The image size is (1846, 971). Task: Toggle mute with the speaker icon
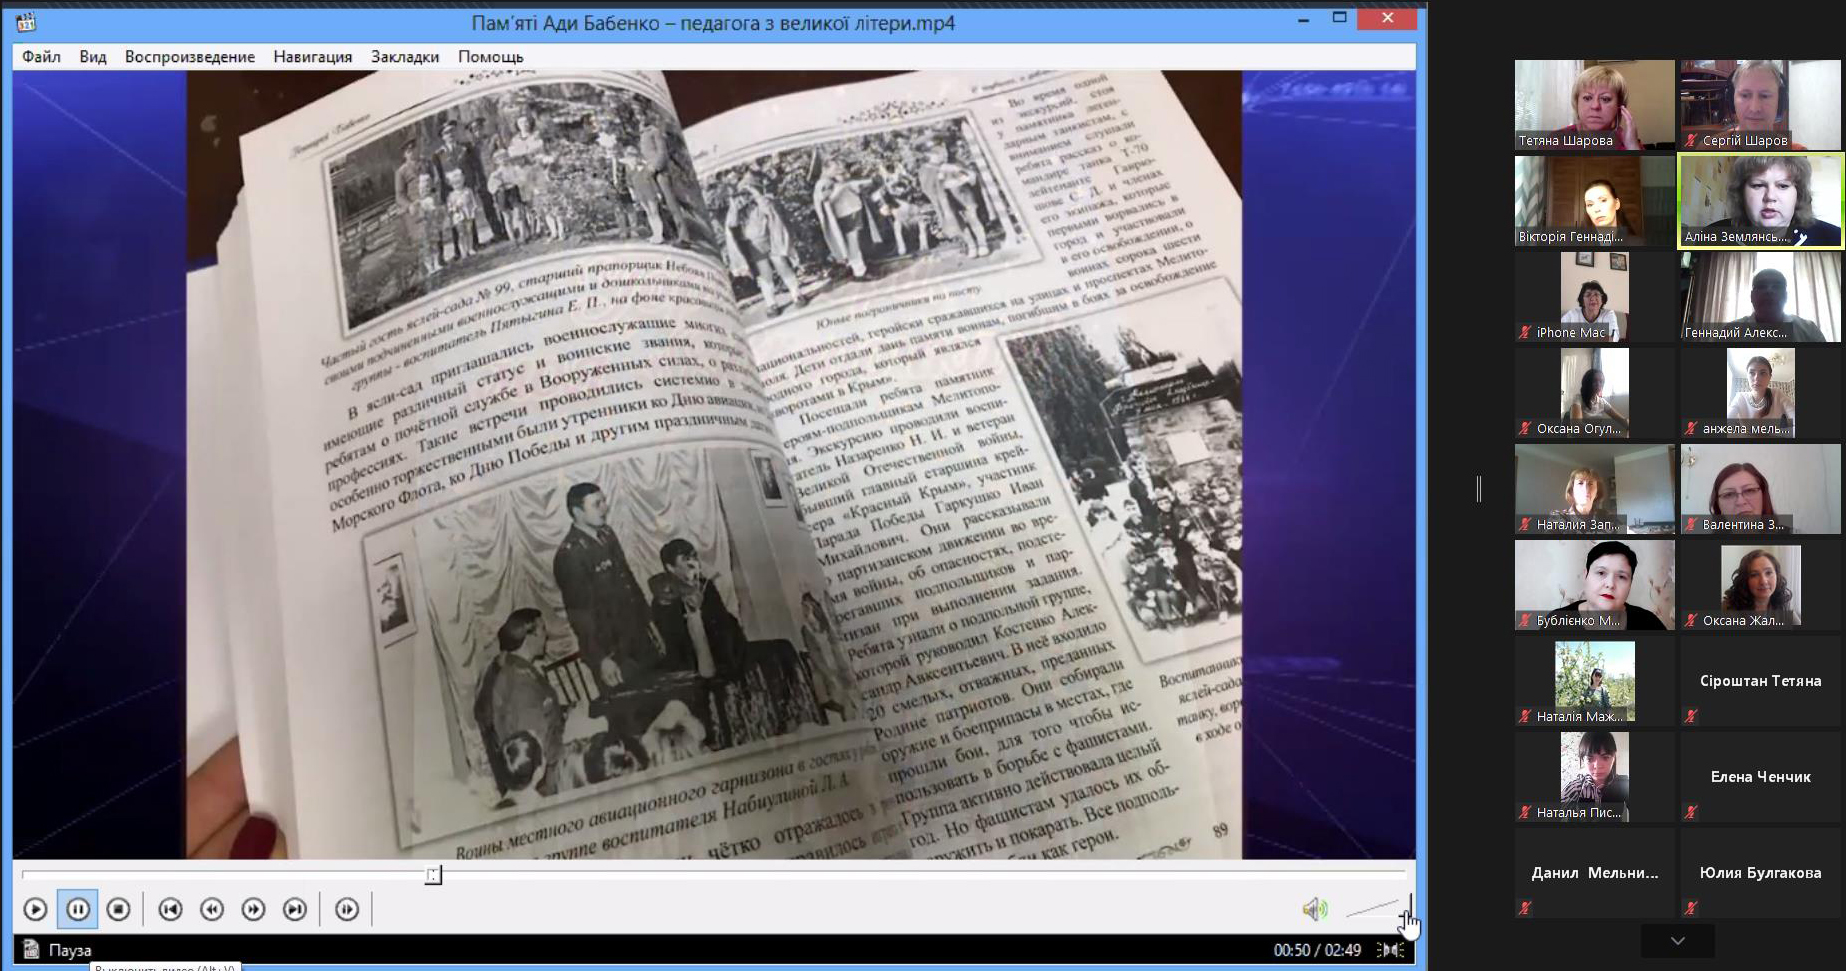pyautogui.click(x=1314, y=909)
